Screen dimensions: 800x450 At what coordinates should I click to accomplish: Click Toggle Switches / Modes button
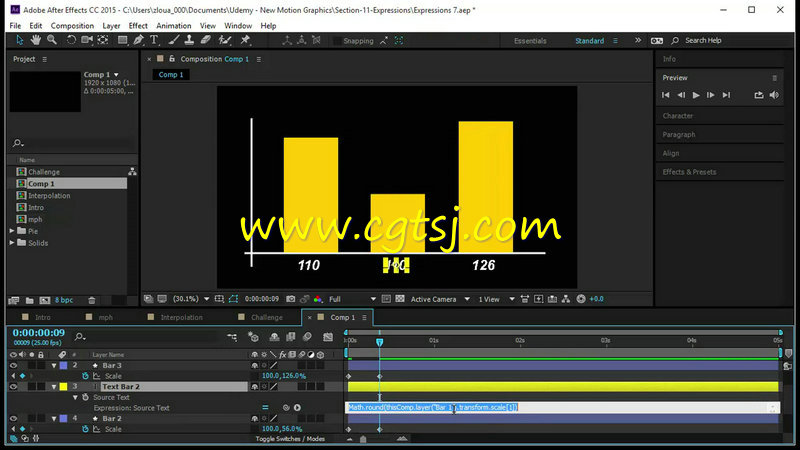tap(290, 439)
